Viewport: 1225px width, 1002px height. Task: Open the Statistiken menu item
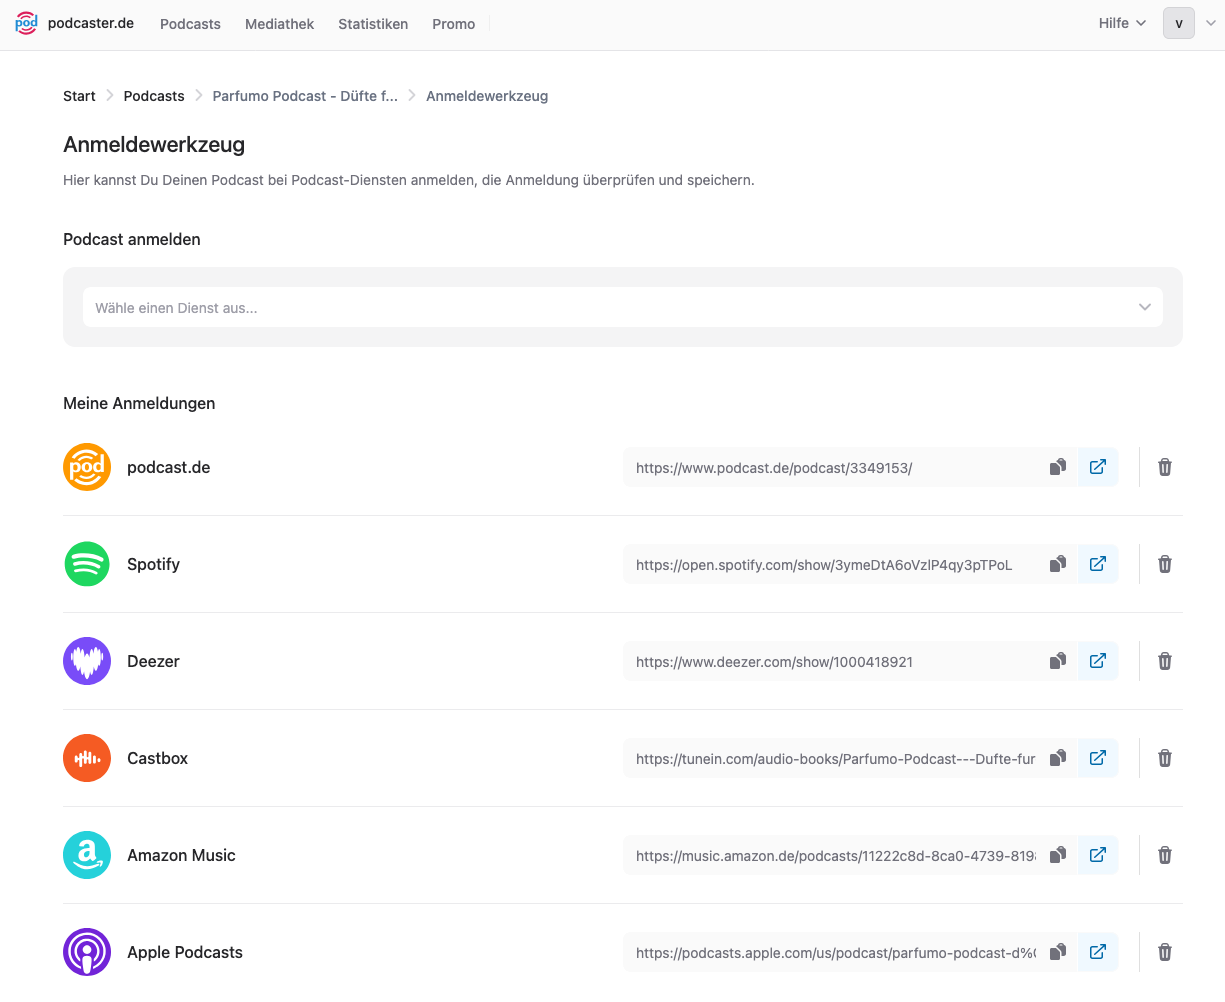(373, 24)
